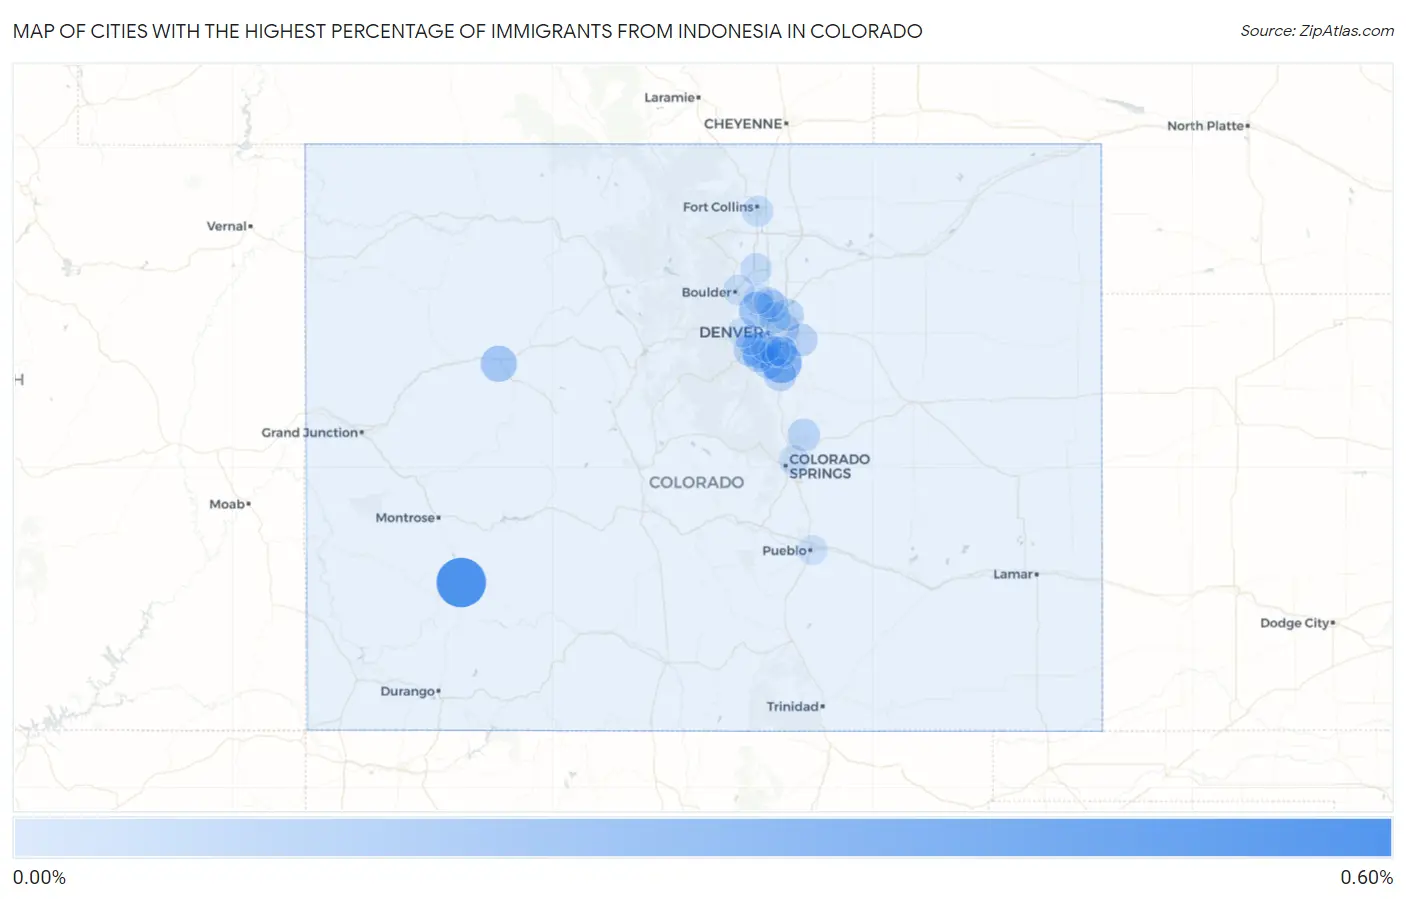Click the CHEYENNE city label
Screen dimensions: 1406x899
743,124
